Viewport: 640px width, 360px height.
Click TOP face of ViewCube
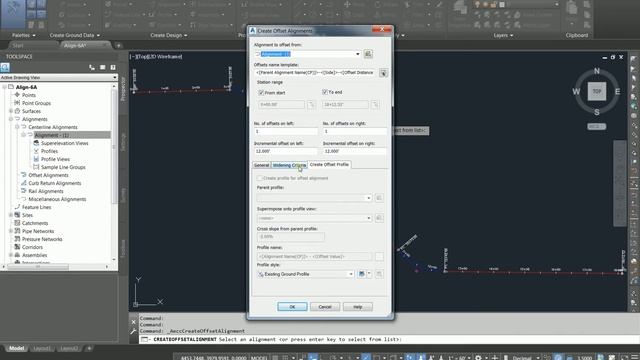click(597, 91)
